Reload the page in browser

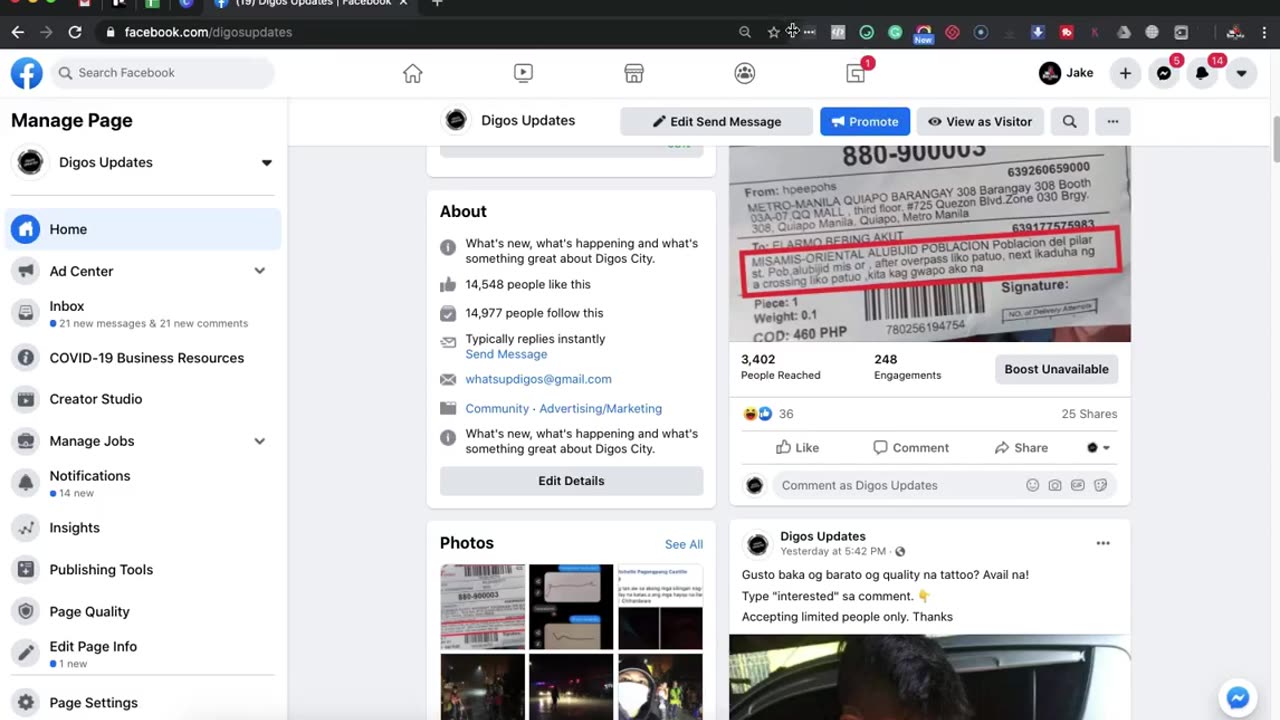coord(75,32)
